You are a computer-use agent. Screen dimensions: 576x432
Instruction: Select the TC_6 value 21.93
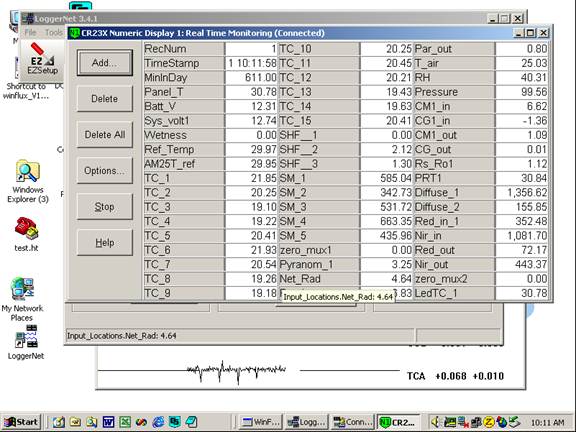click(x=251, y=250)
